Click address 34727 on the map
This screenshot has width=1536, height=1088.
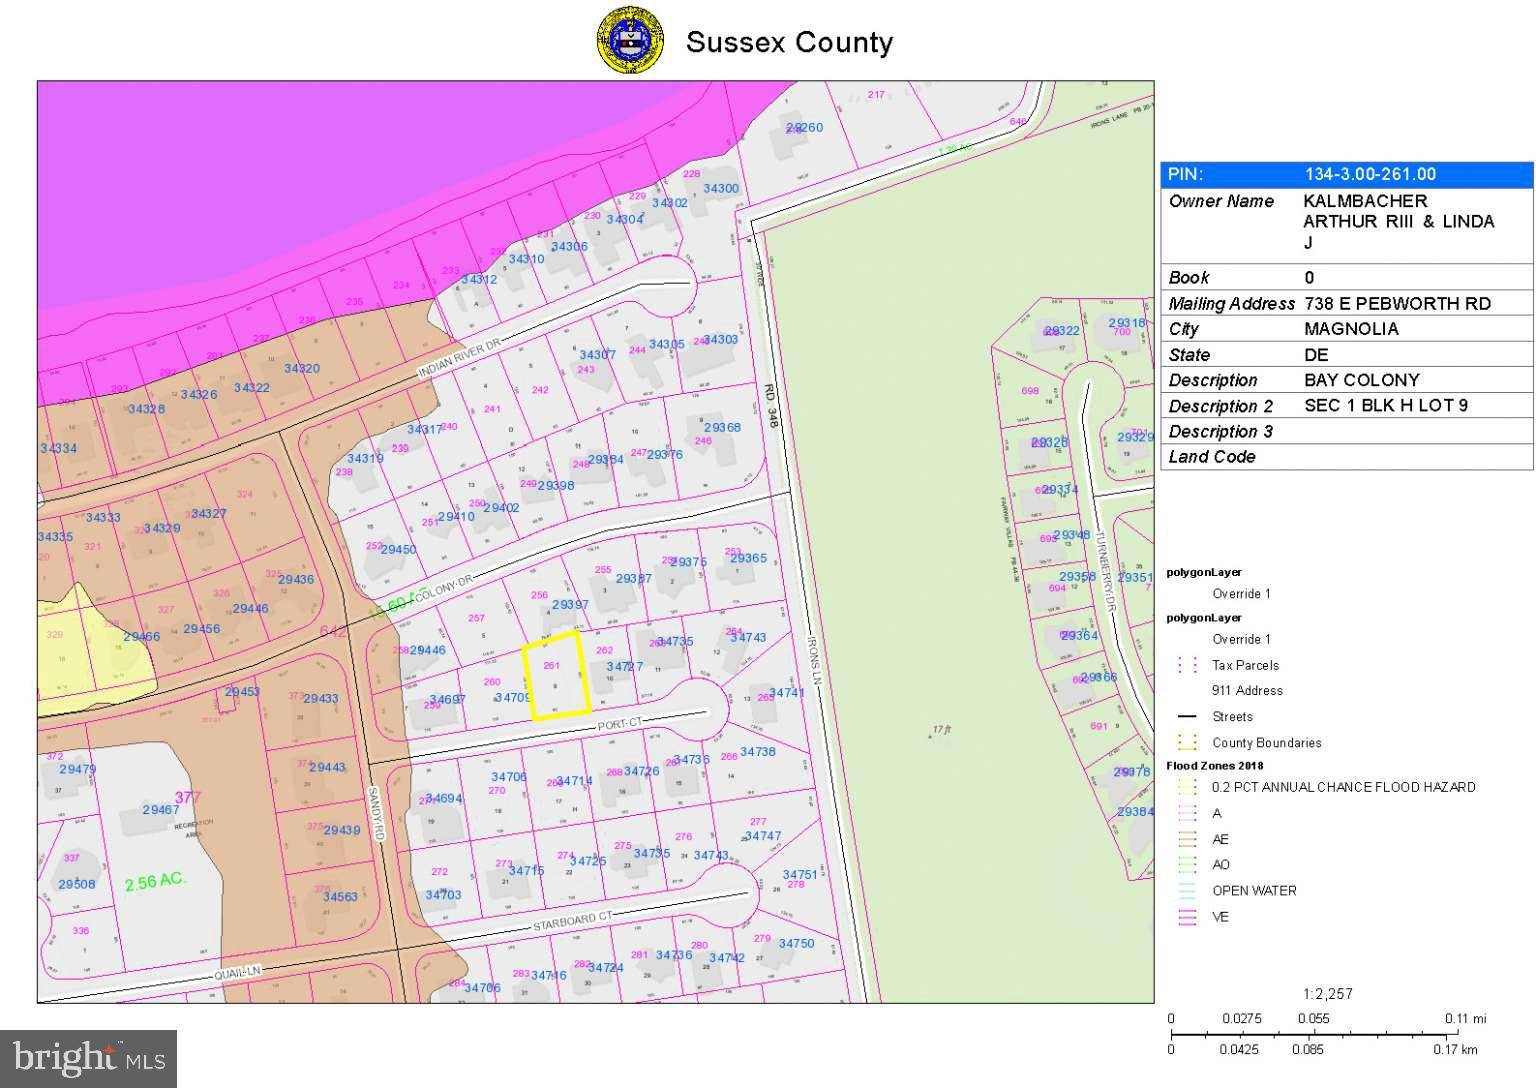(x=625, y=666)
